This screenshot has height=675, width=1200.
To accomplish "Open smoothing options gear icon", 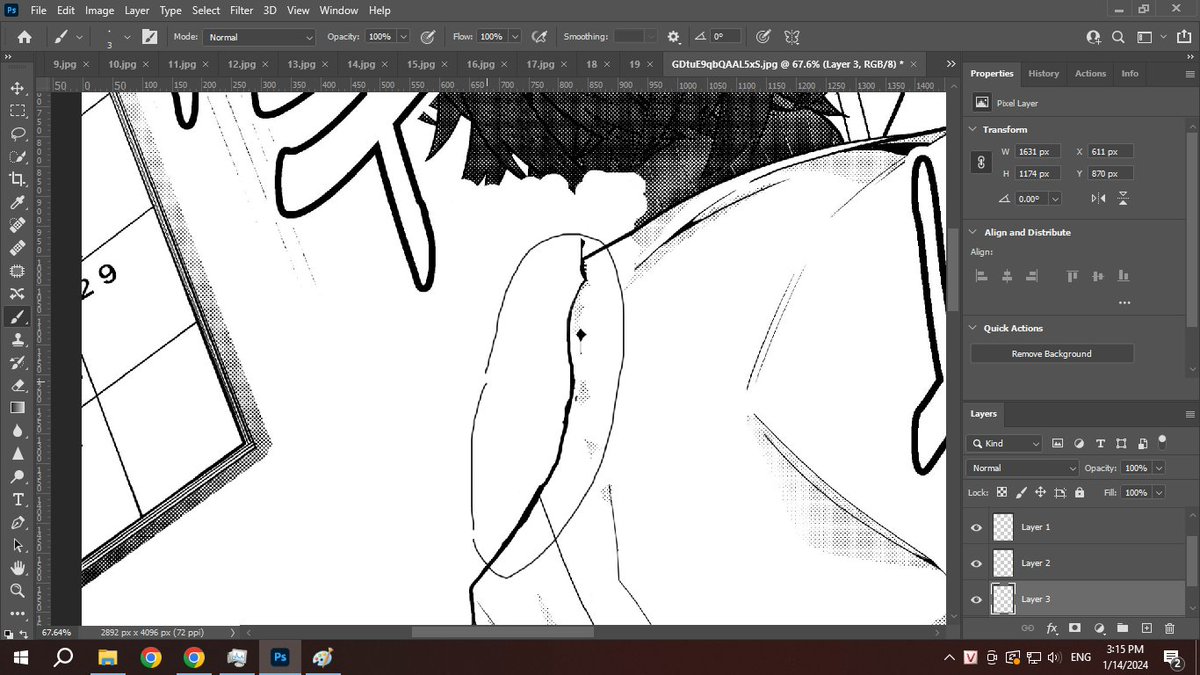I will tap(673, 37).
